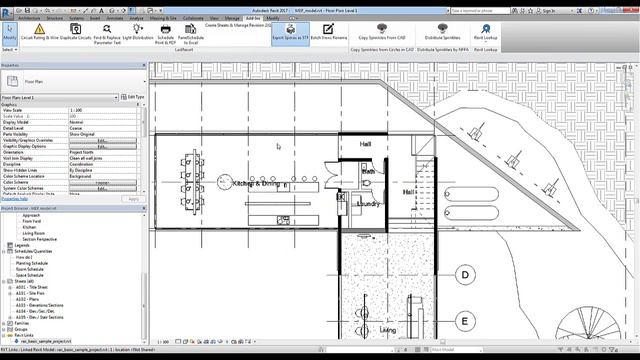640x360 pixels.
Task: Close the Project Browser panel
Action: (144, 208)
